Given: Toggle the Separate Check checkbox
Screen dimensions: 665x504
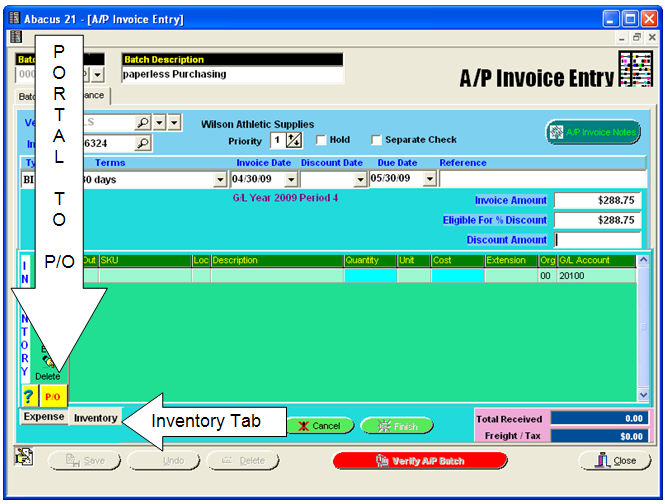Looking at the screenshot, I should click(x=376, y=140).
